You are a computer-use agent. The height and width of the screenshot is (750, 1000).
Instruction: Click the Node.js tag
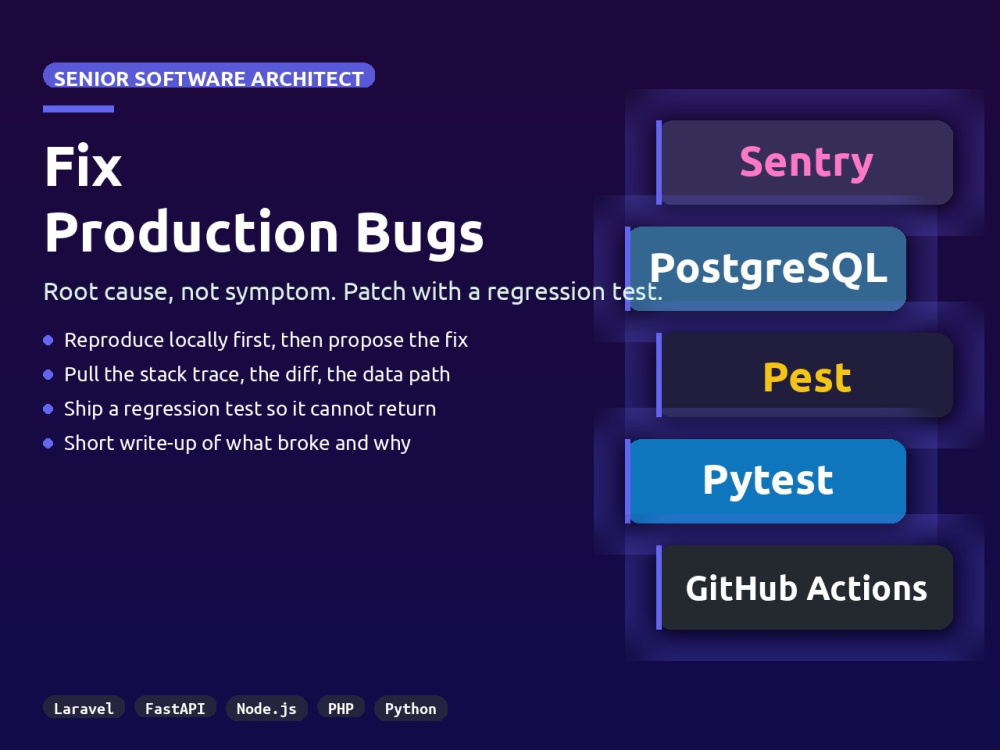coord(267,709)
